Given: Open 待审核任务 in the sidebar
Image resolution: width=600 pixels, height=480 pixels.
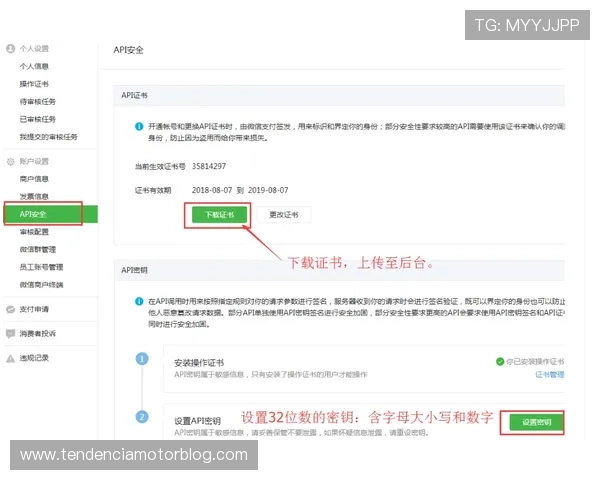Looking at the screenshot, I should coord(38,101).
